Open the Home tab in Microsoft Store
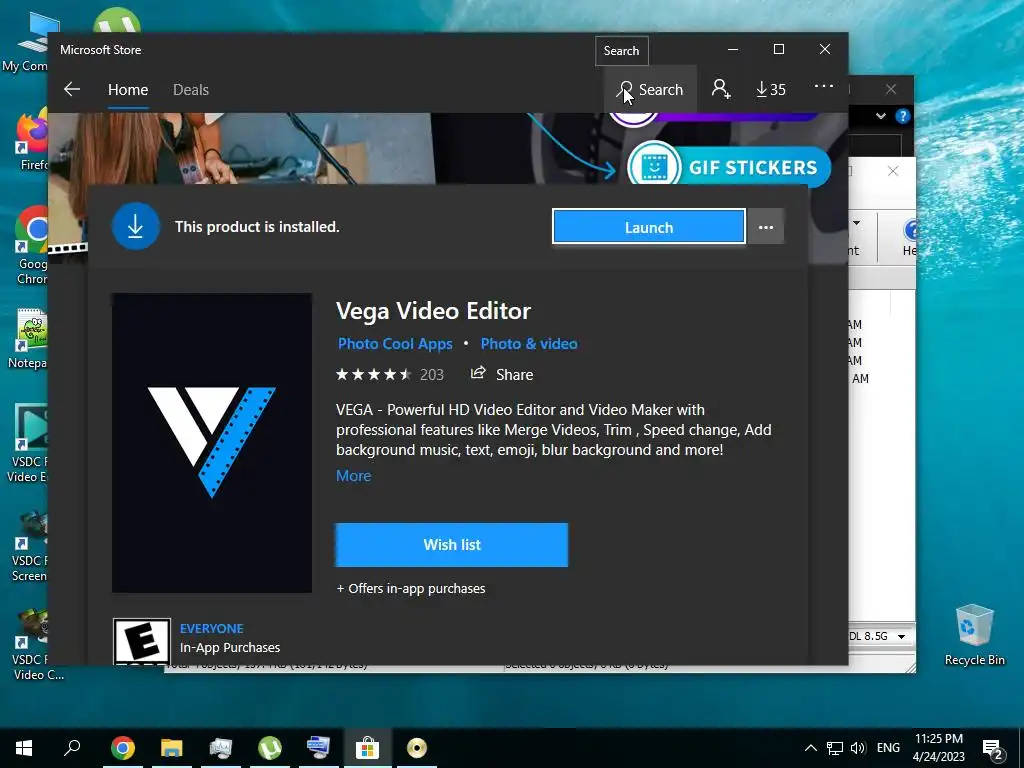Viewport: 1024px width, 768px height. [x=128, y=89]
